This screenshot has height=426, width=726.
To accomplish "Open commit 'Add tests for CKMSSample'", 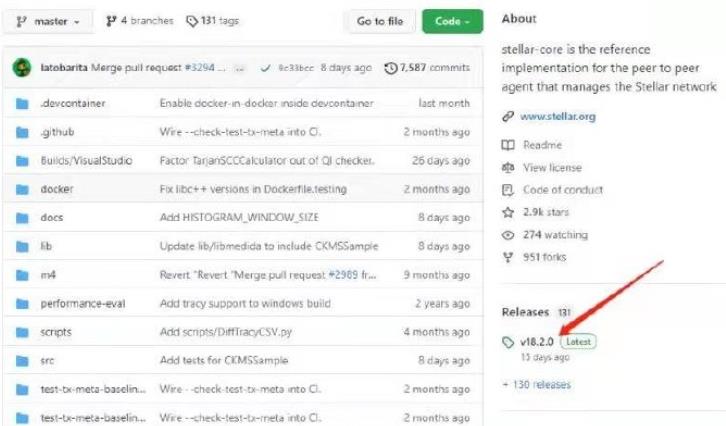I will (224, 361).
